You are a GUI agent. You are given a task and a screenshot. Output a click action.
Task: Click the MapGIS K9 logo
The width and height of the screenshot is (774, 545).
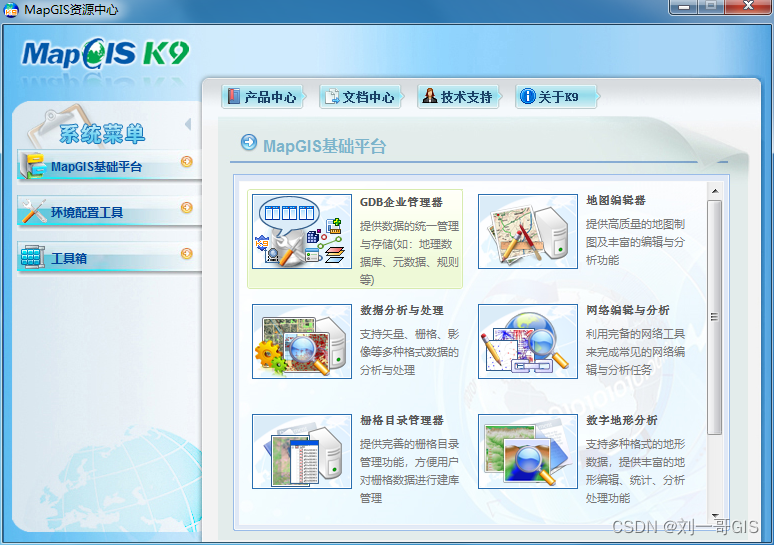[105, 53]
